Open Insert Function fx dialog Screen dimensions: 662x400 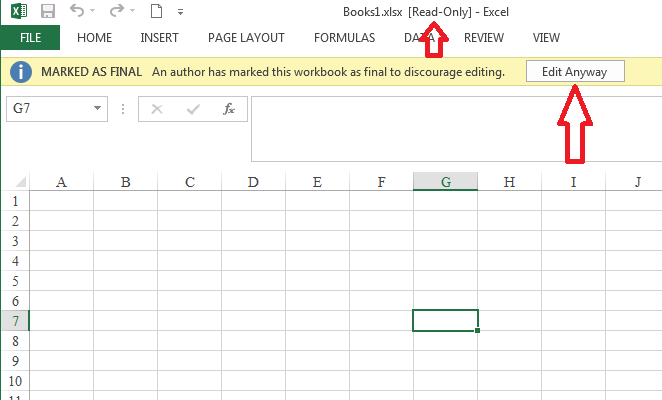[x=229, y=109]
